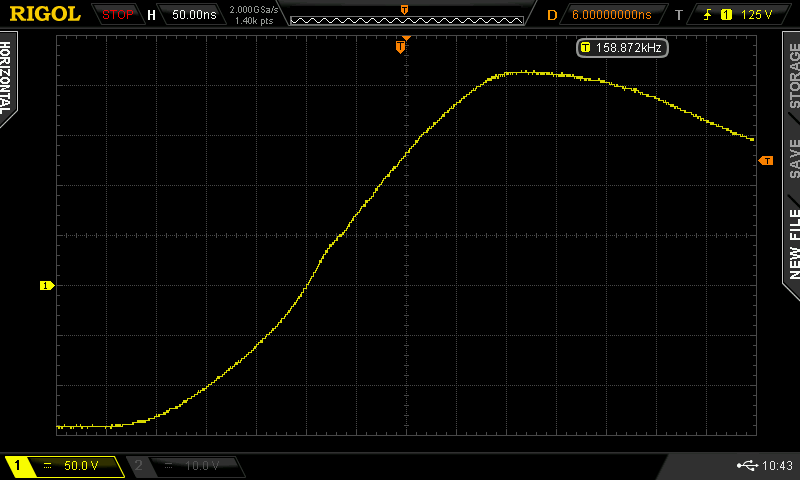The width and height of the screenshot is (800, 480).
Task: Click the 158.872kHz frequency counter readout
Action: tap(622, 47)
